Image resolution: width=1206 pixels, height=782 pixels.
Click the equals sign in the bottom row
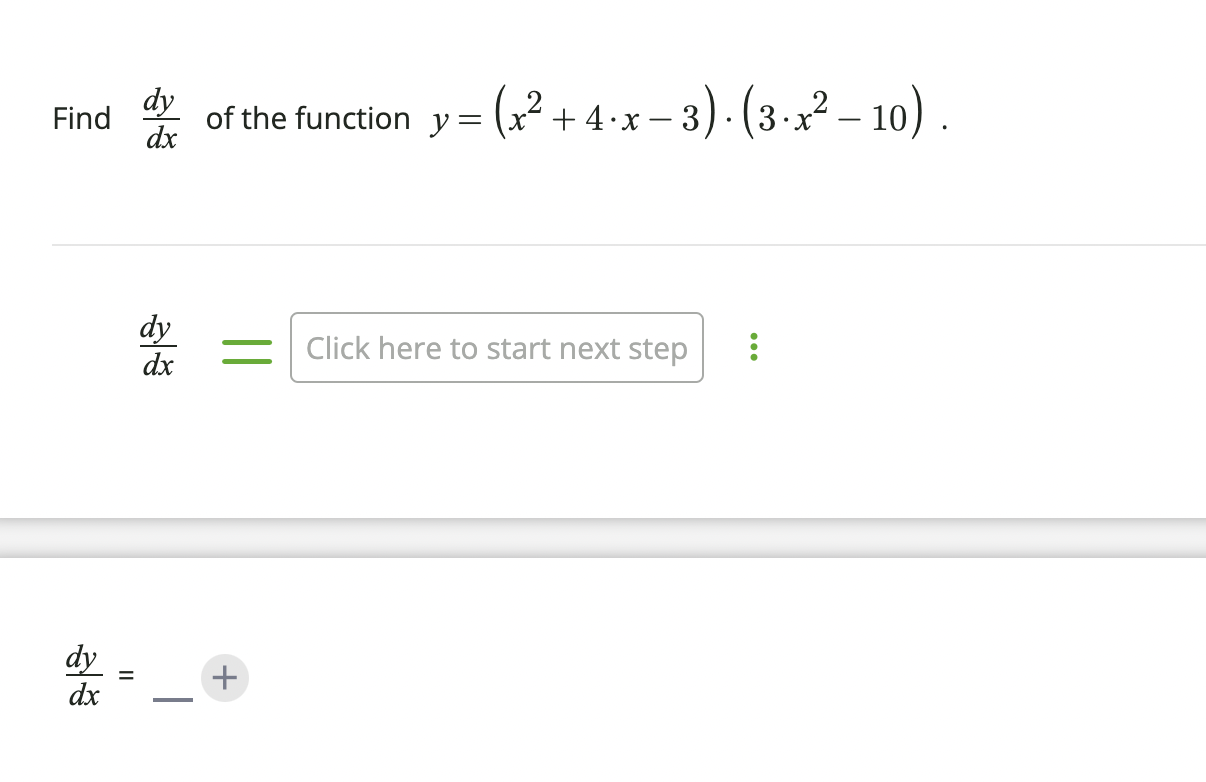tap(125, 676)
